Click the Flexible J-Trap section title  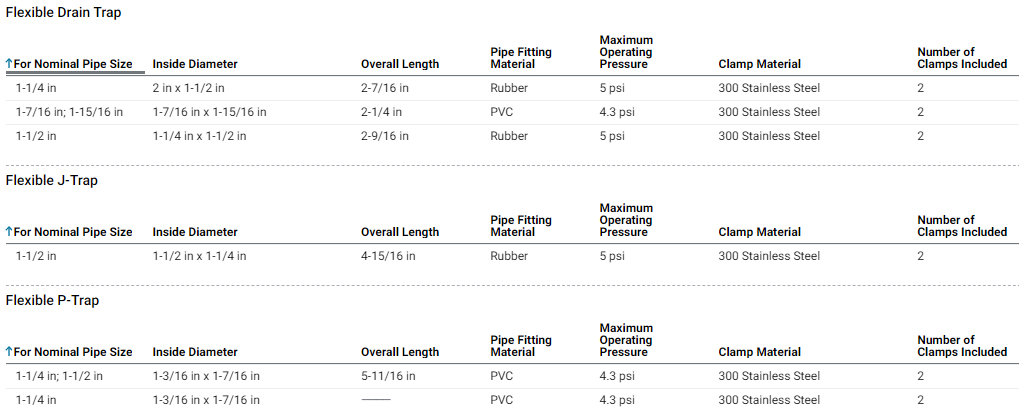[x=52, y=180]
